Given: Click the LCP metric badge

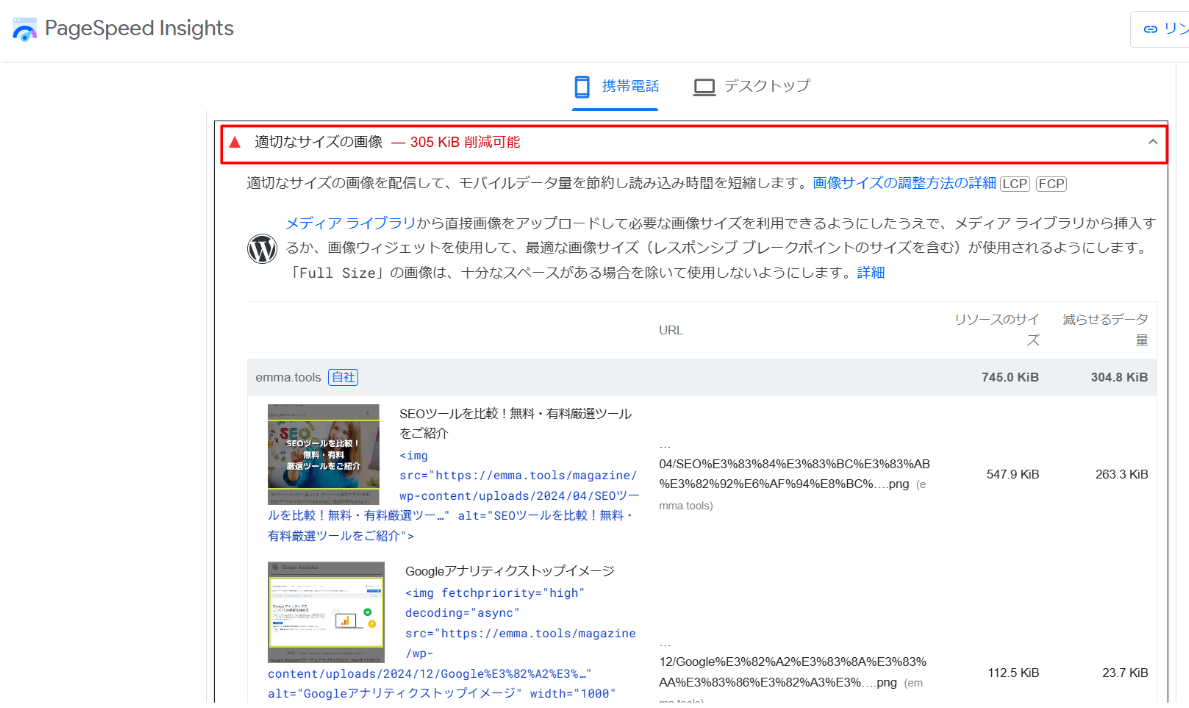Looking at the screenshot, I should pyautogui.click(x=1015, y=184).
